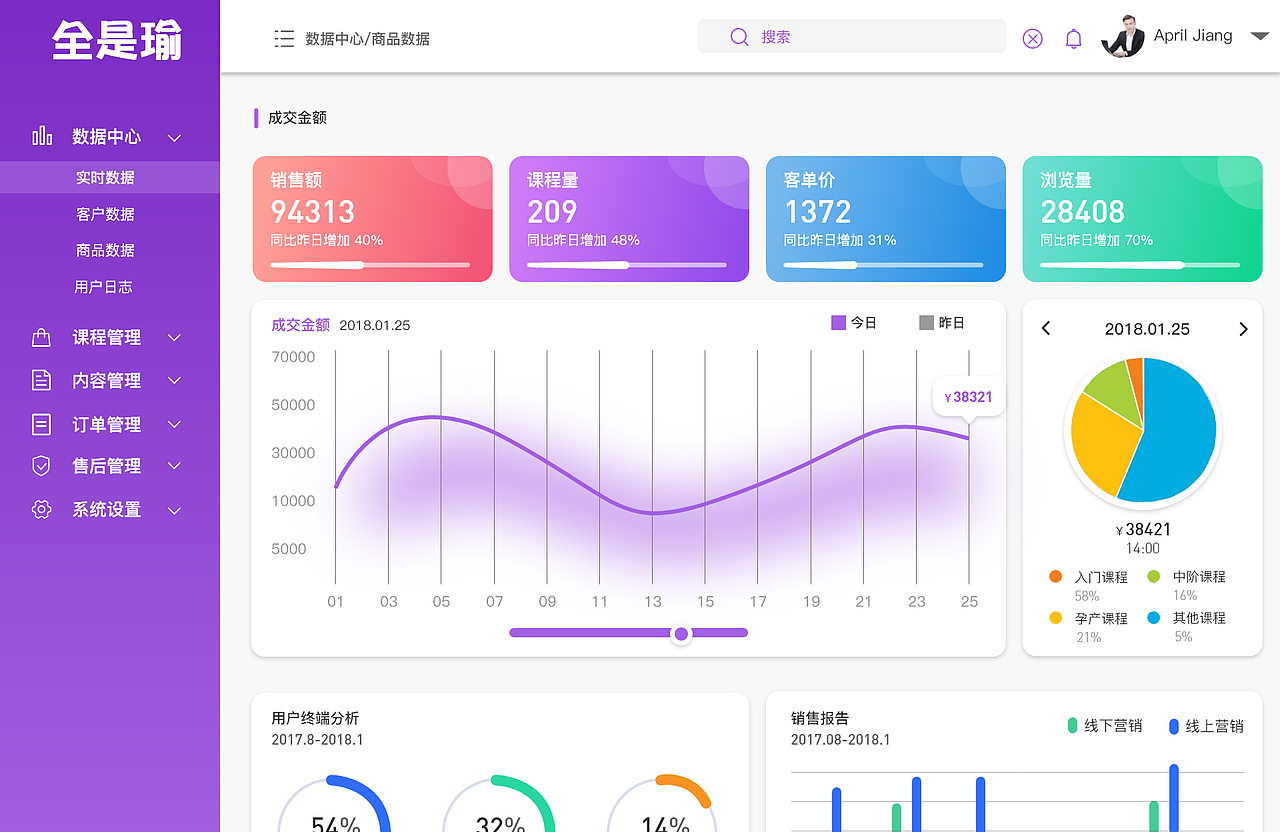Click the 数据中心/商品数据 breadcrumb
This screenshot has width=1280, height=832.
[368, 39]
